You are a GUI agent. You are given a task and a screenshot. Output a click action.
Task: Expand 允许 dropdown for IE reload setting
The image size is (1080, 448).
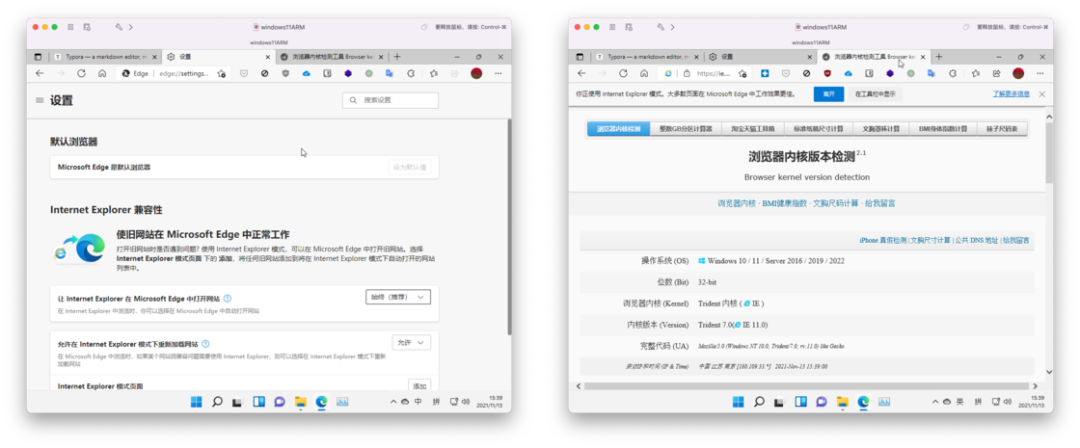tap(412, 342)
